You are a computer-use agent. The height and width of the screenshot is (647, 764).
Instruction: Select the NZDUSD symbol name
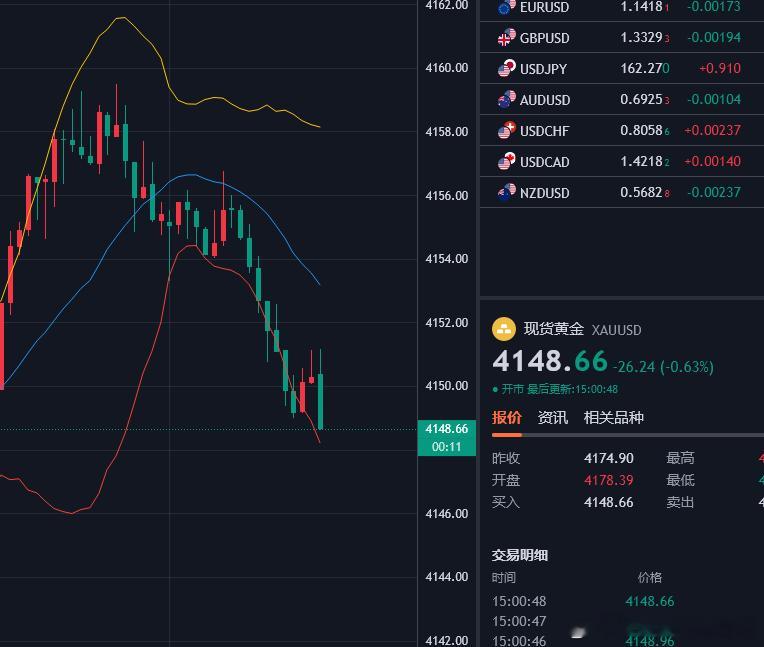(544, 193)
